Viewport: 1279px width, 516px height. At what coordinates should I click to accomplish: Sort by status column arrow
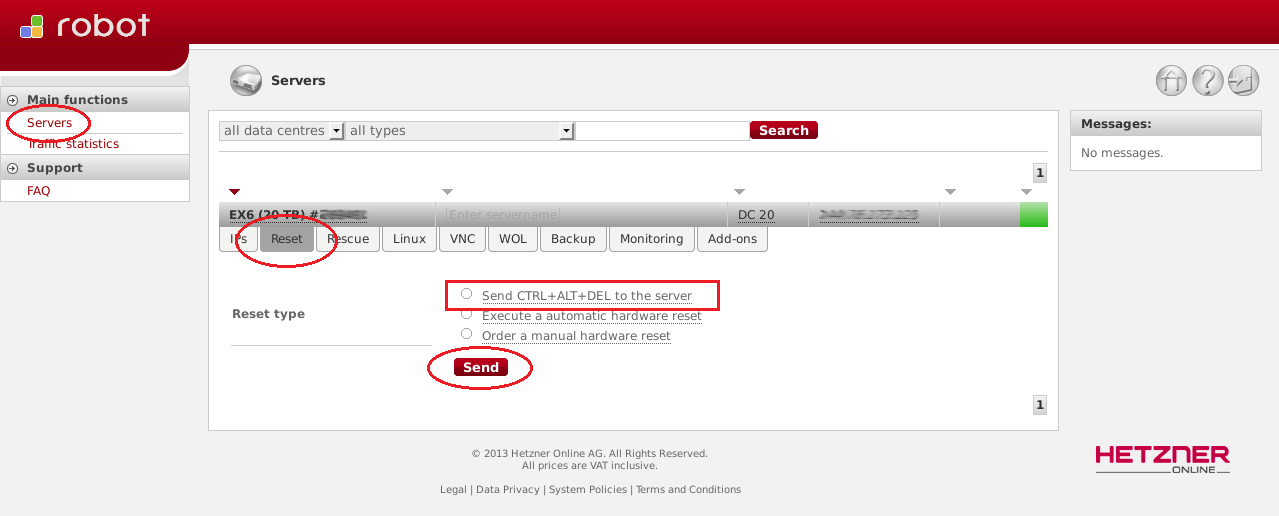coord(1026,191)
